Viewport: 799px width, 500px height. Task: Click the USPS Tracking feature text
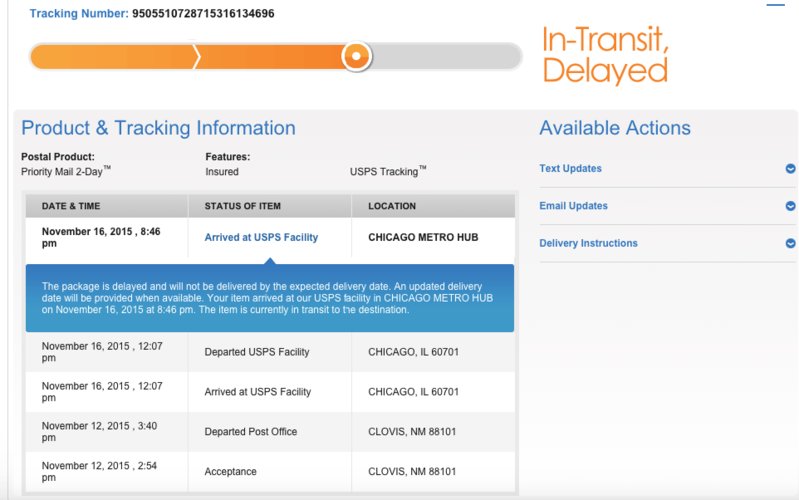pos(387,171)
